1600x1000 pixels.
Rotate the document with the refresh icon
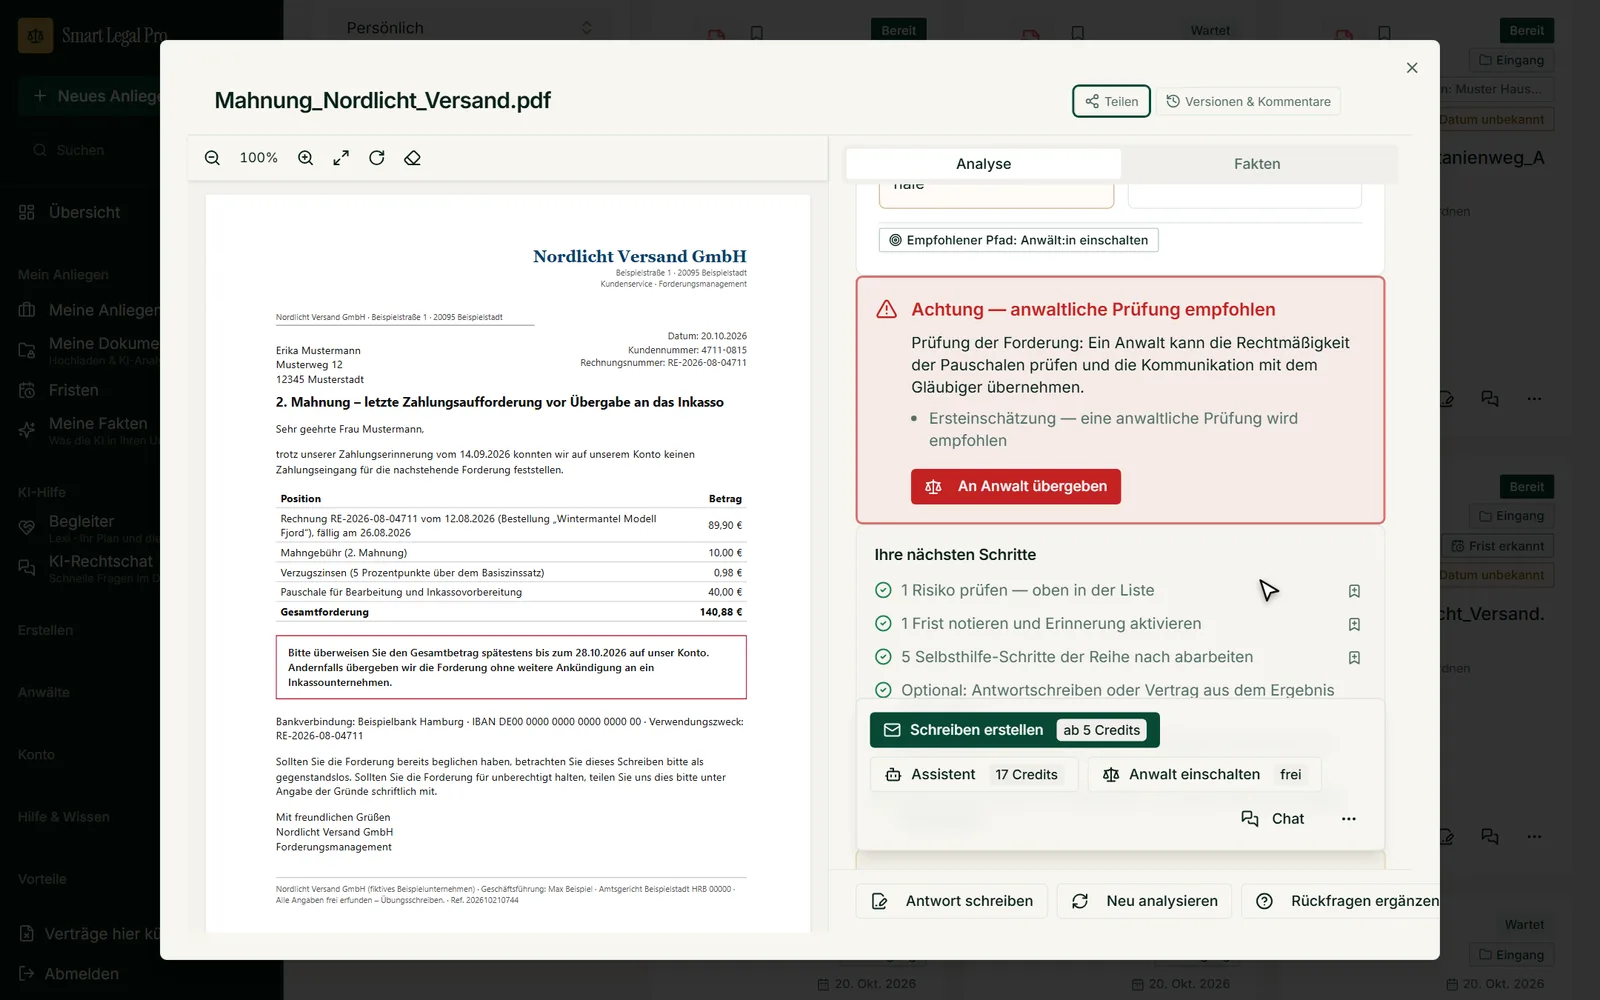point(377,158)
